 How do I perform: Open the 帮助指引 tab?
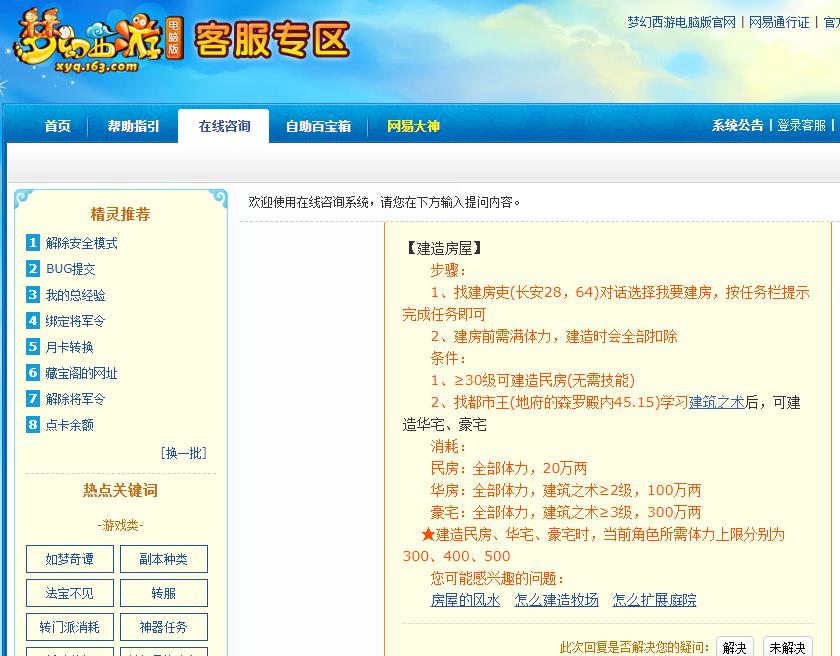(x=133, y=126)
